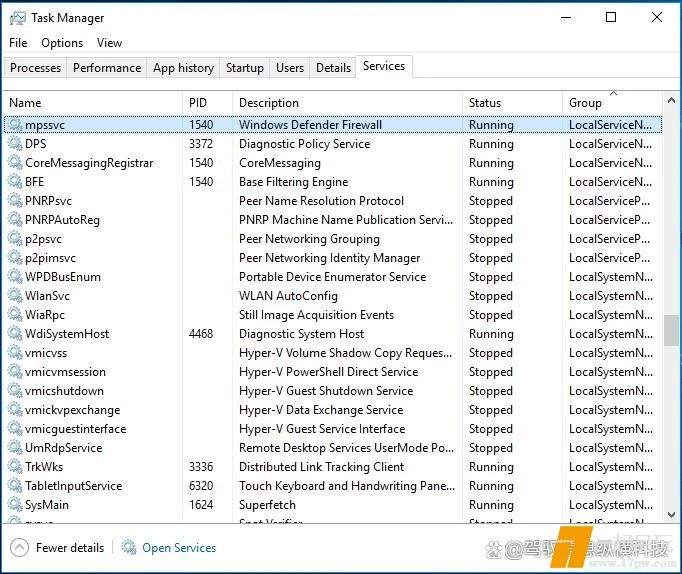Click the gear icon beside vmickvpexchange

tap(15, 410)
